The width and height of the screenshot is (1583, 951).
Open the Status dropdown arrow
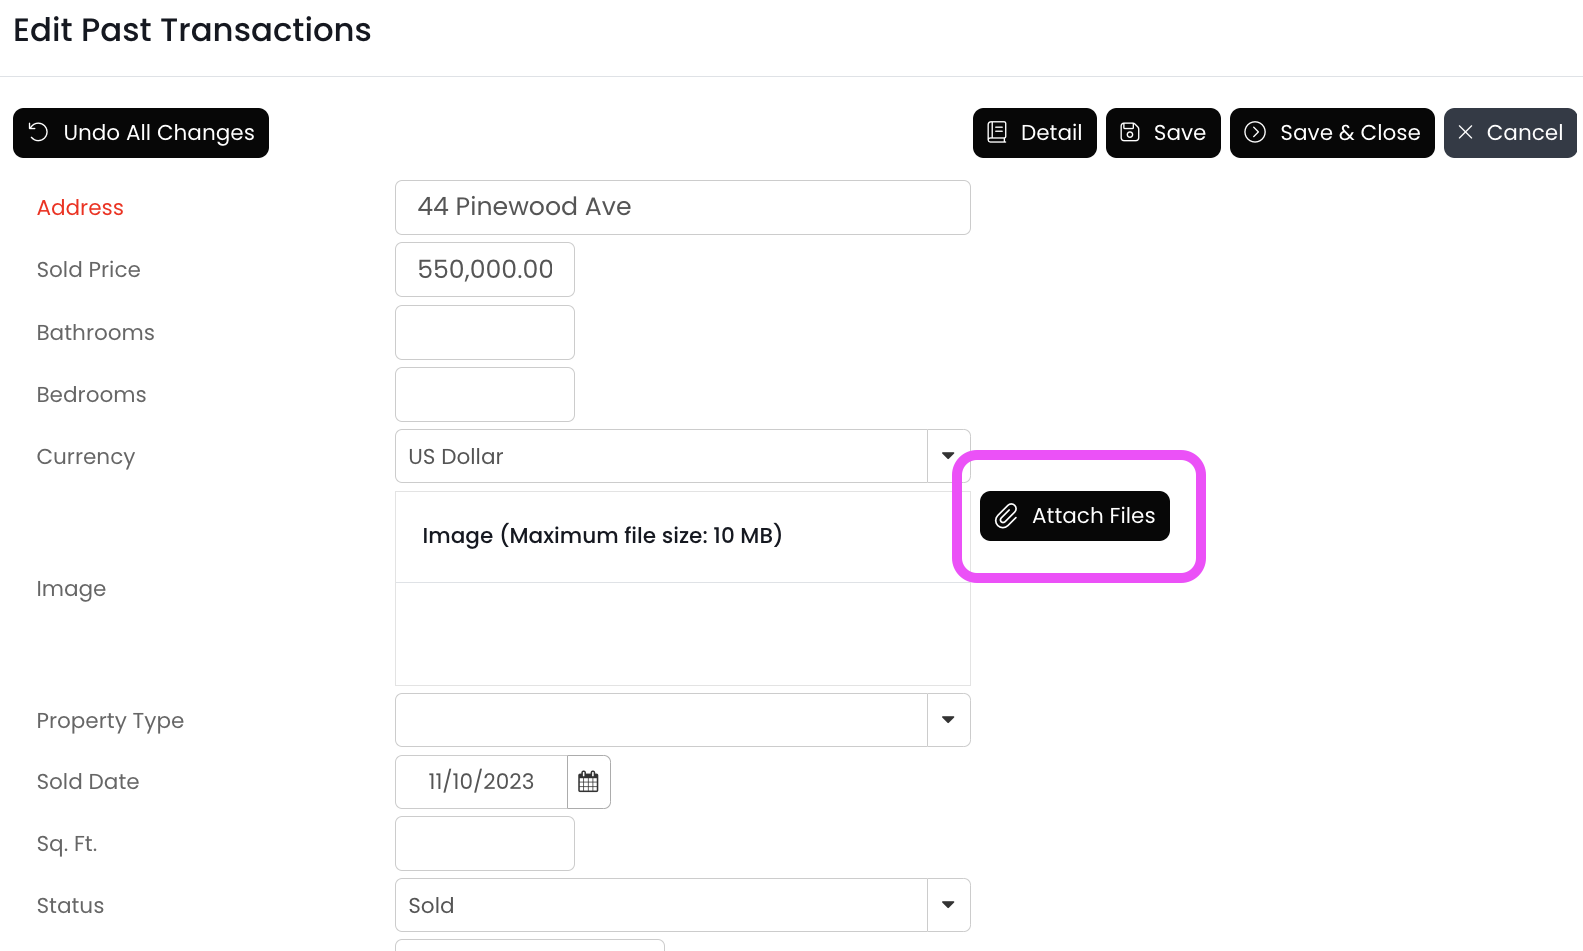[x=948, y=905]
